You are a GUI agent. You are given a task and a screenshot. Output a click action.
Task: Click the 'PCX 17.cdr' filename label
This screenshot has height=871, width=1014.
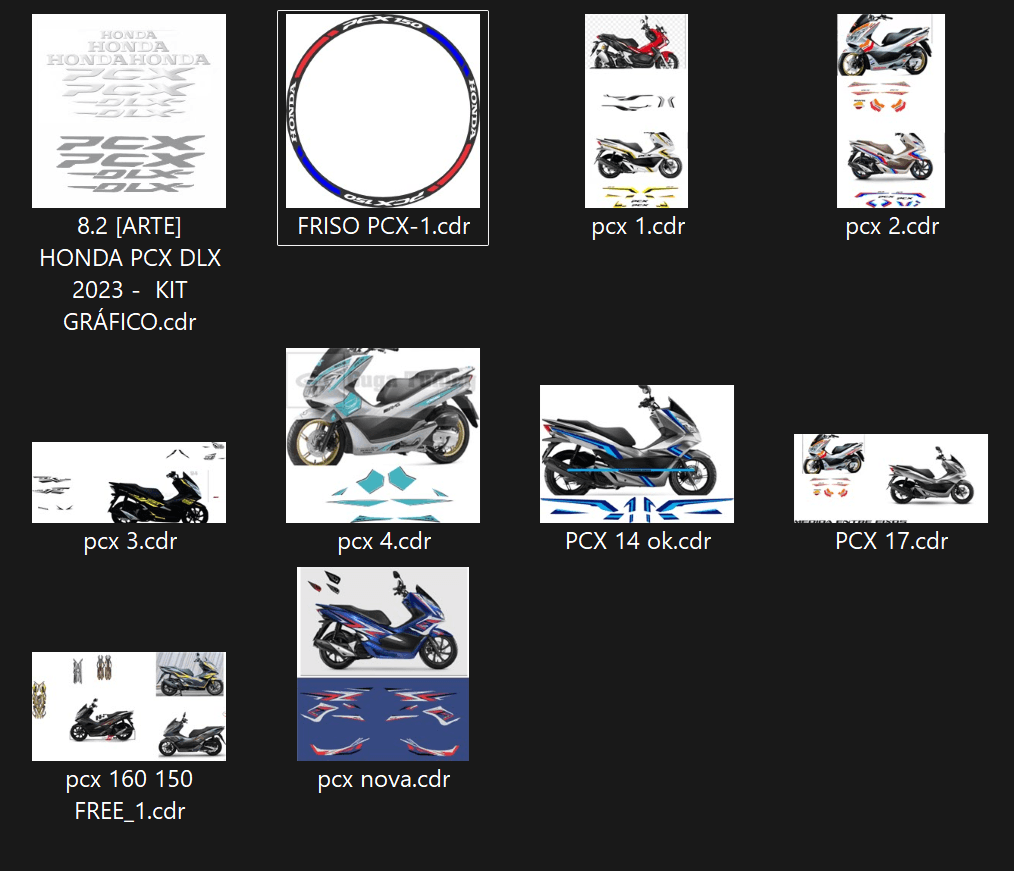[891, 542]
